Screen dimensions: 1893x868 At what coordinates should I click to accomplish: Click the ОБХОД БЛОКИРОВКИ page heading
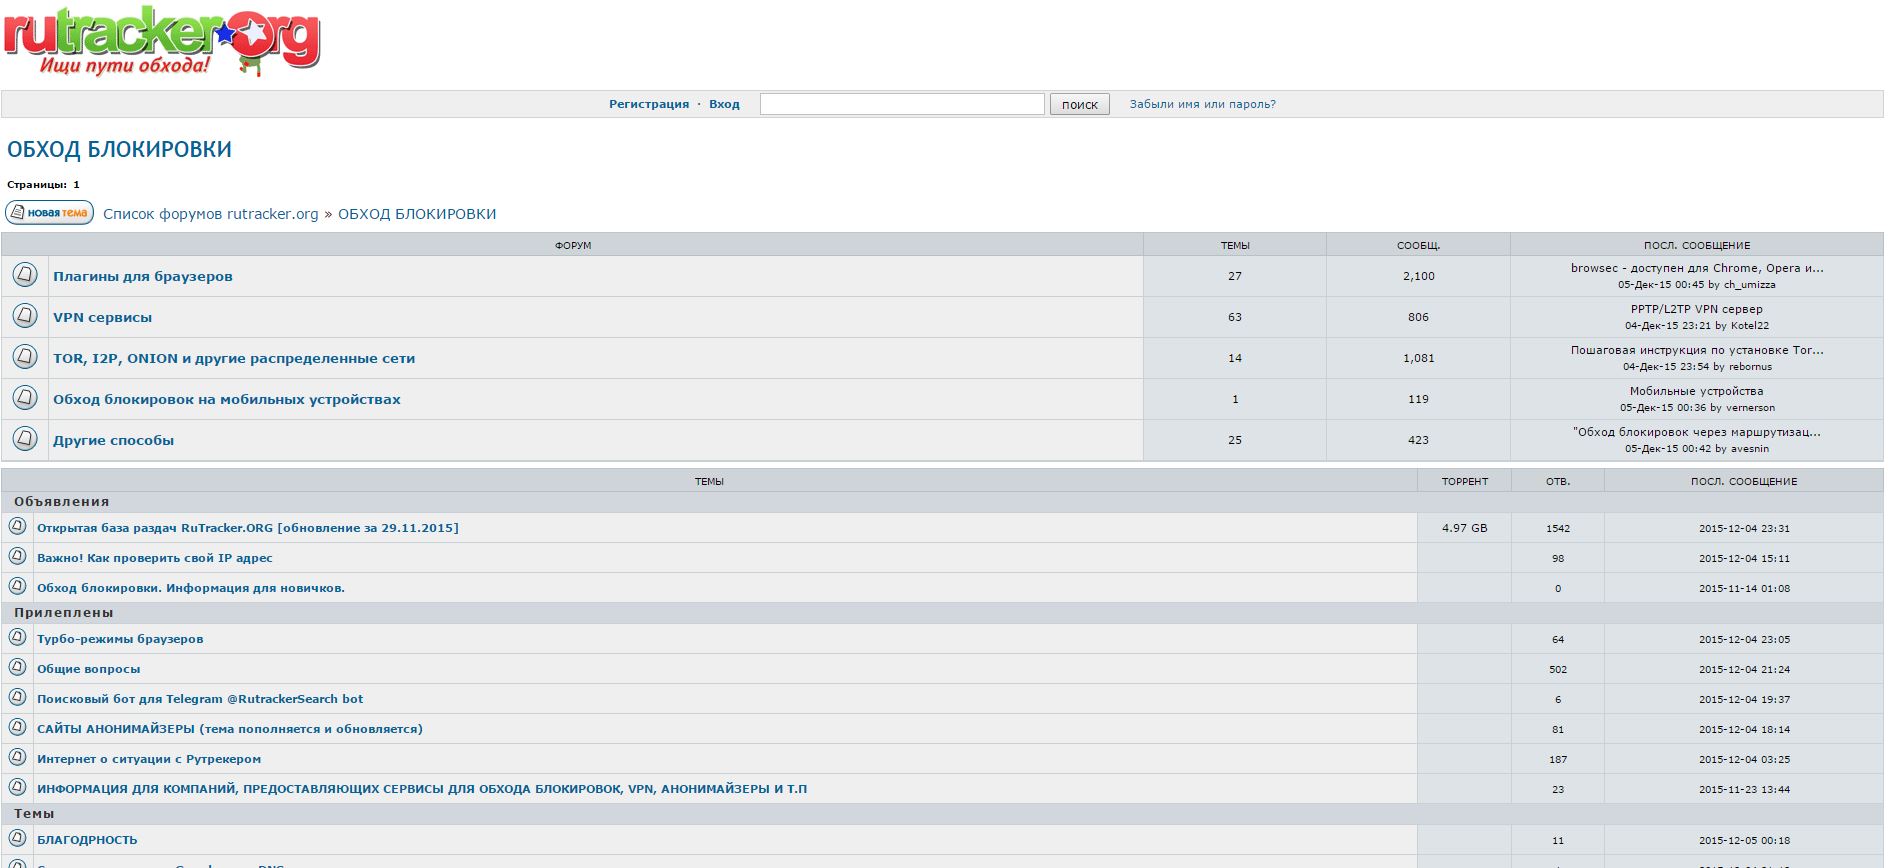click(x=119, y=149)
